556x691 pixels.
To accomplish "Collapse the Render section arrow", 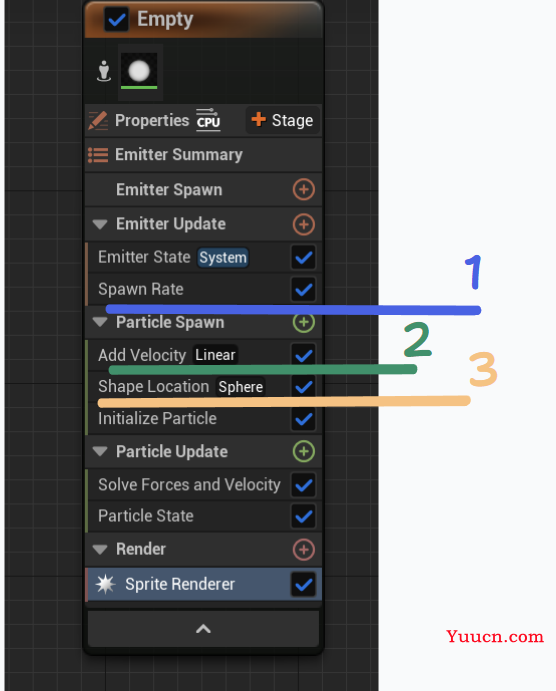I will (100, 550).
